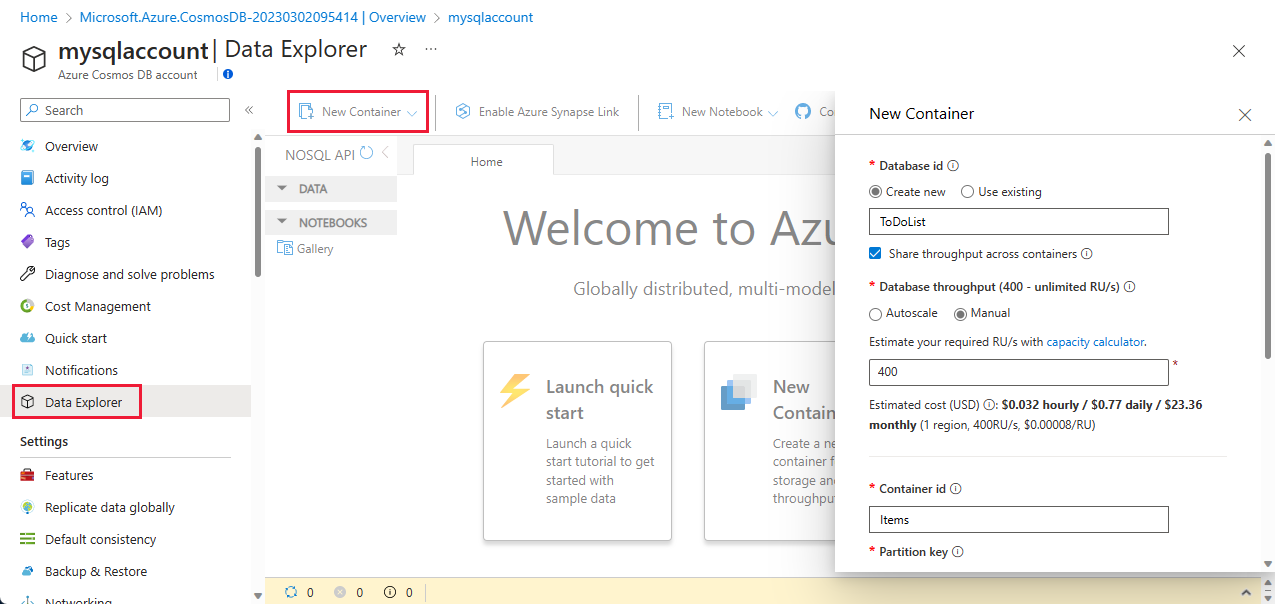The image size is (1275, 604).
Task: Click the Data Explorer cube icon
Action: (28, 402)
